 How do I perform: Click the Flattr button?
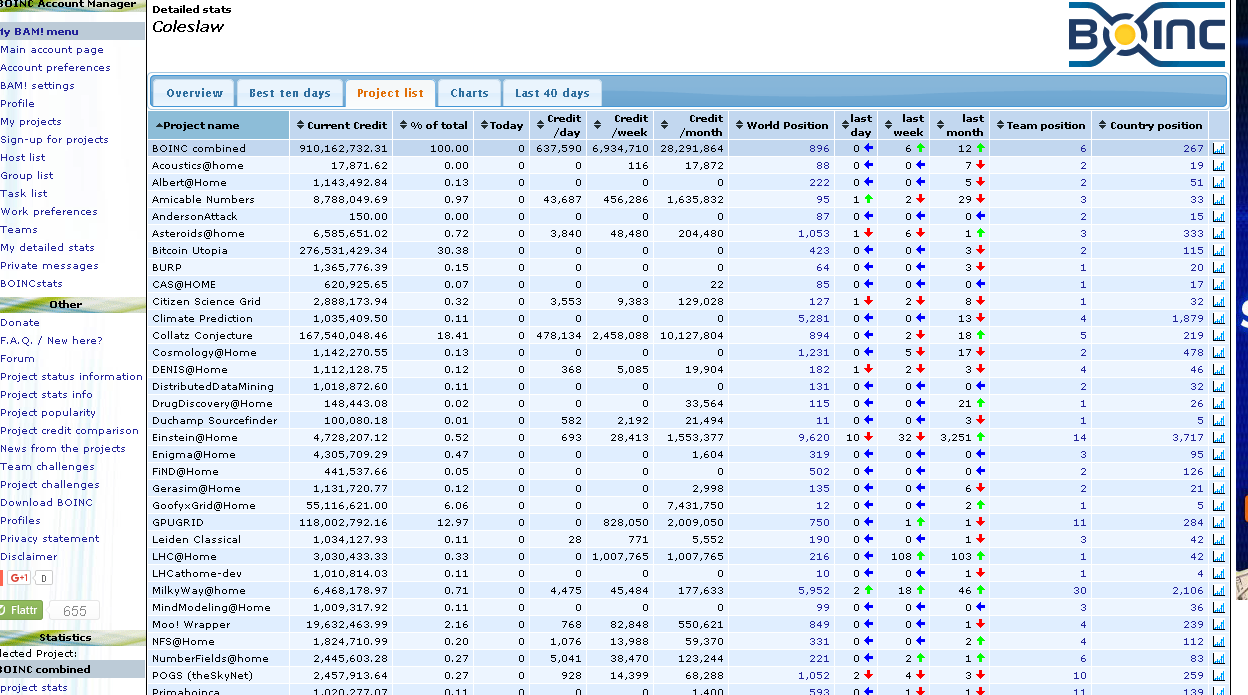coord(22,610)
